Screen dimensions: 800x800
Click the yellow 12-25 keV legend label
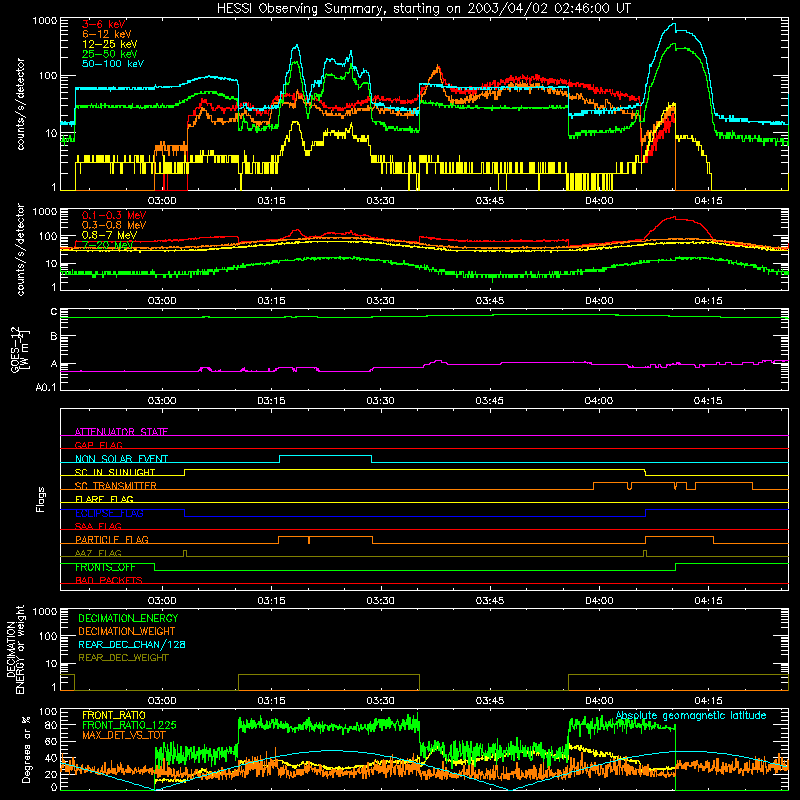109,44
